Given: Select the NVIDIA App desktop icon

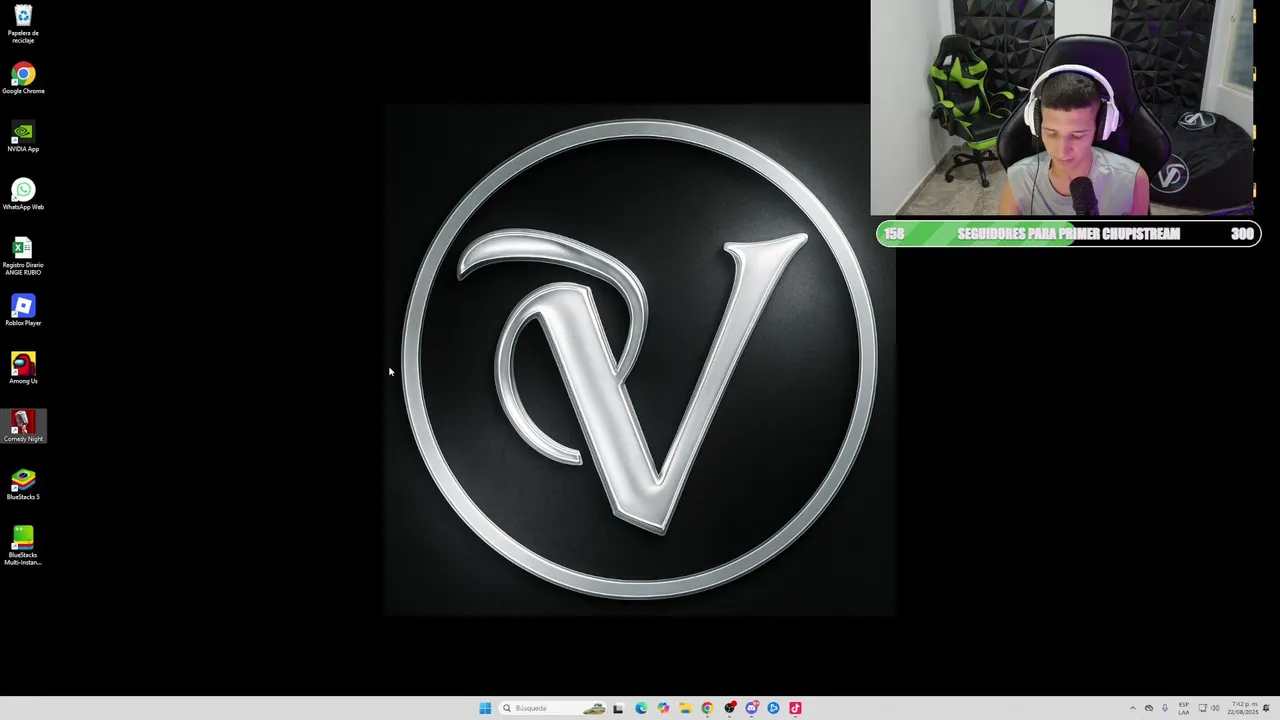Looking at the screenshot, I should 23,137.
